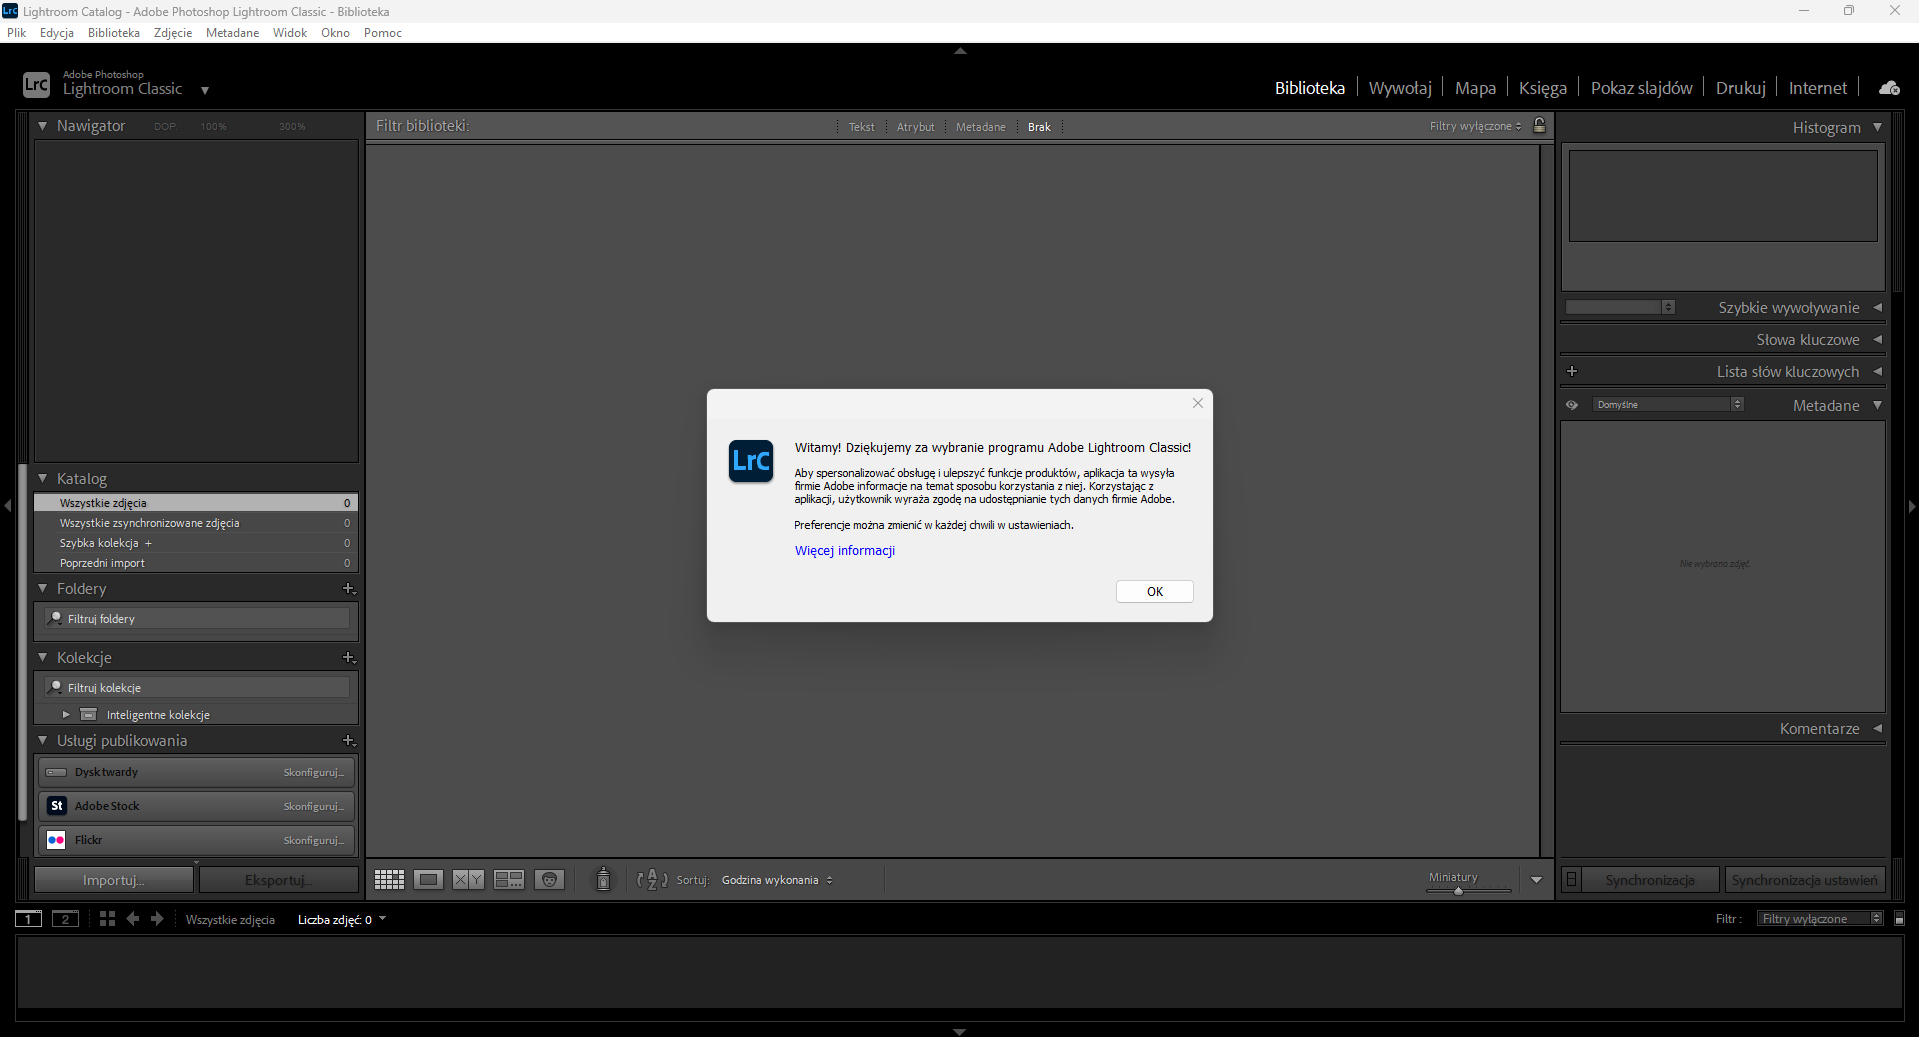Open People face view

point(550,880)
